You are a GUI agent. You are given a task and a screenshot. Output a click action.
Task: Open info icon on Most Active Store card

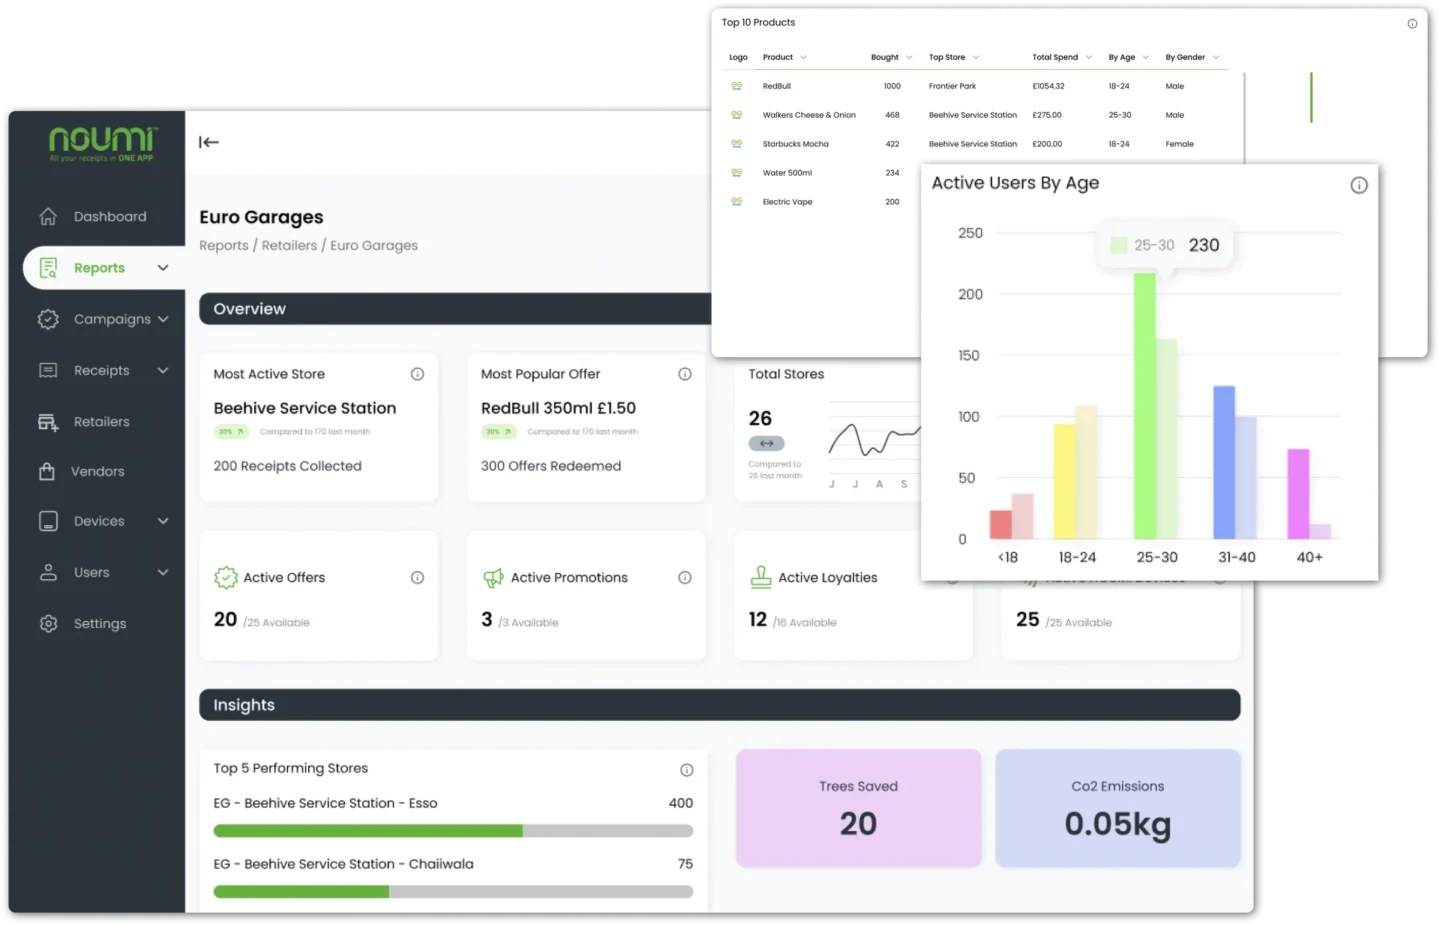(417, 374)
